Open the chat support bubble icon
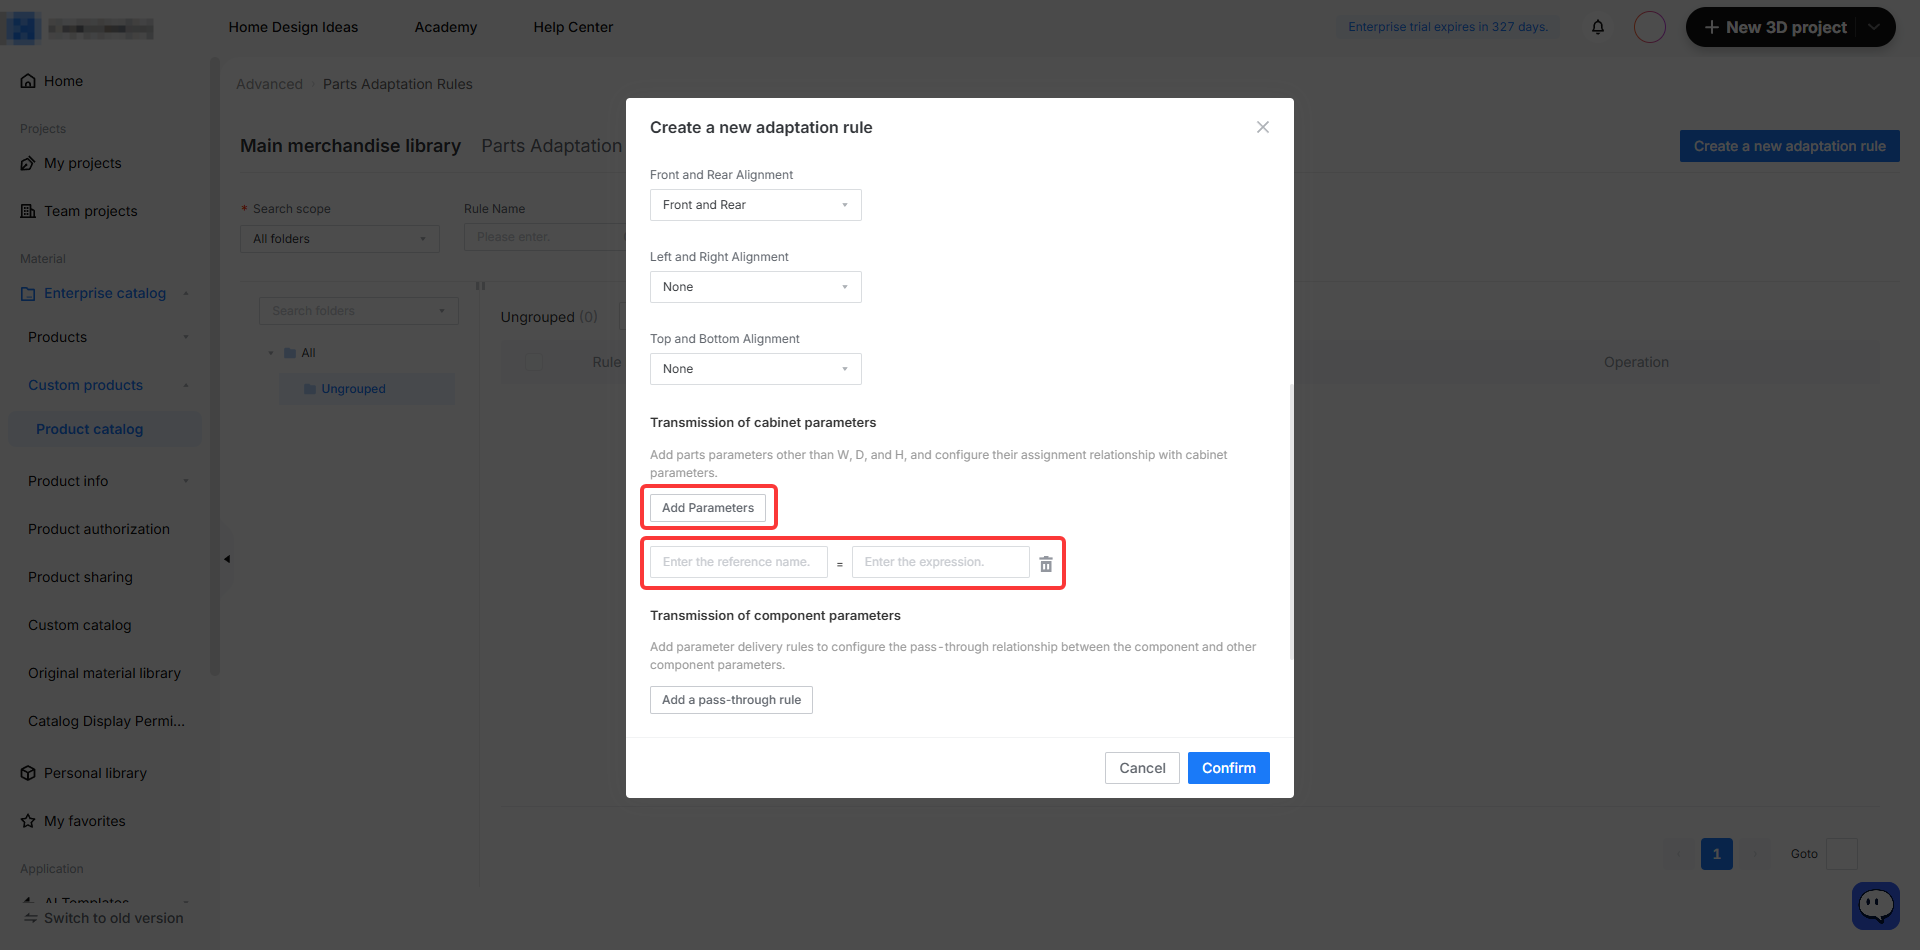Viewport: 1920px width, 950px height. coord(1876,906)
